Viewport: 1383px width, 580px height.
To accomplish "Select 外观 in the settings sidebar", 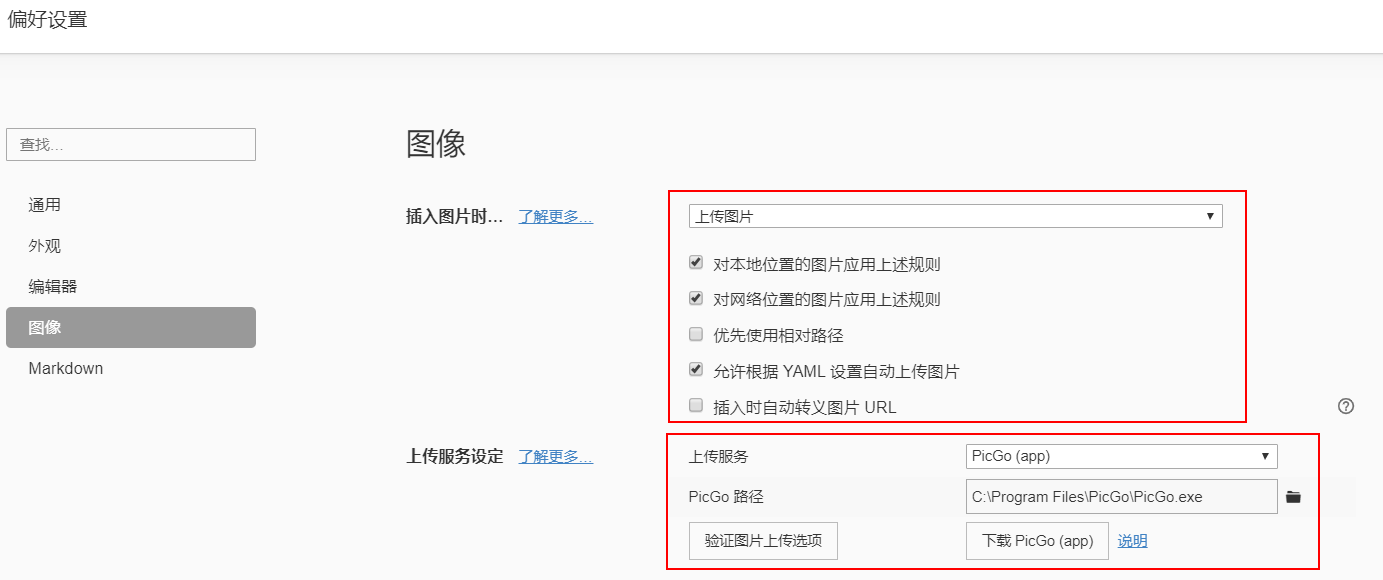I will point(131,246).
